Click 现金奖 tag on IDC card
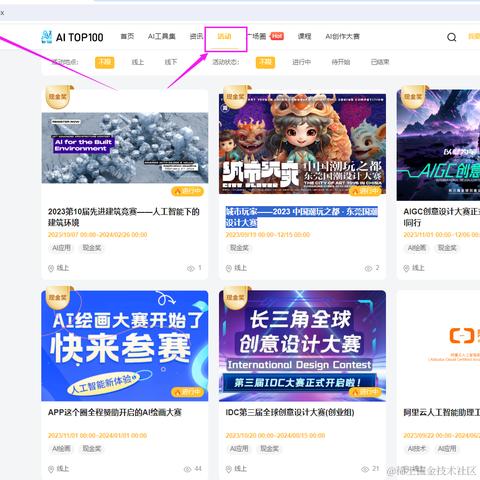Image resolution: width=480 pixels, height=480 pixels. coord(269,449)
